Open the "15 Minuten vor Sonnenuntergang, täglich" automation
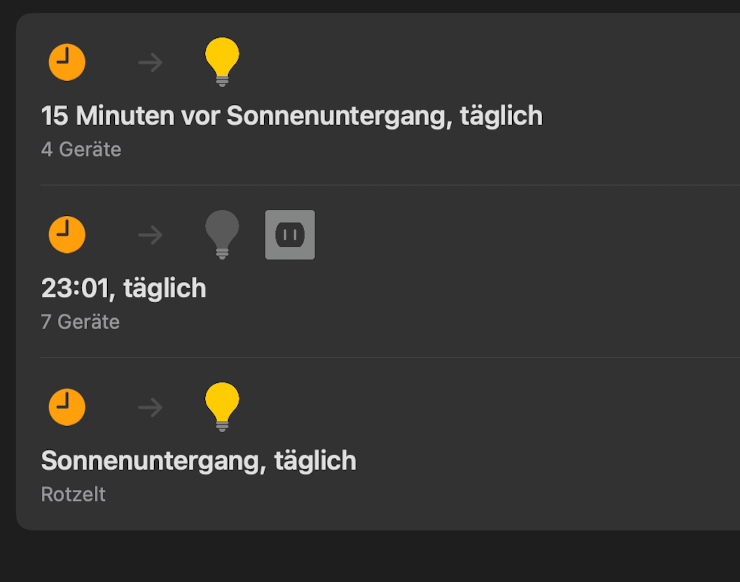The height and width of the screenshot is (582, 740). coord(291,116)
